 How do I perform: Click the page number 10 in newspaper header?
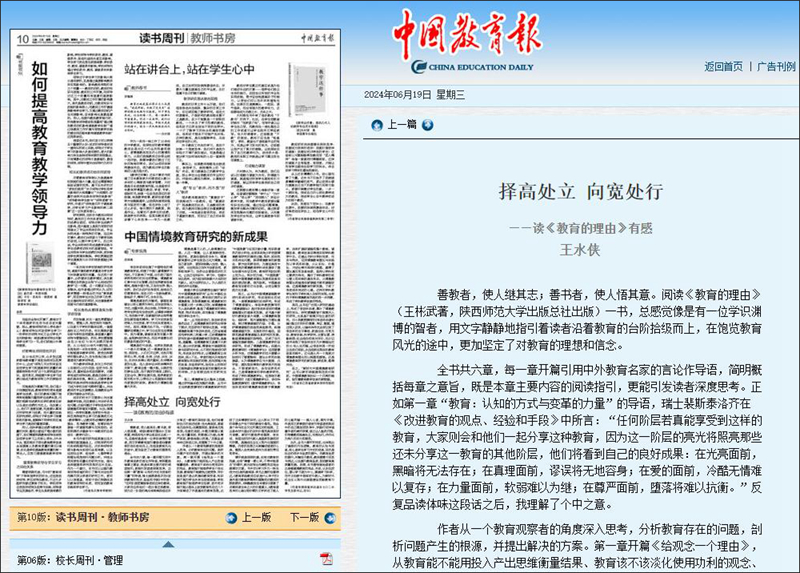[x=23, y=39]
